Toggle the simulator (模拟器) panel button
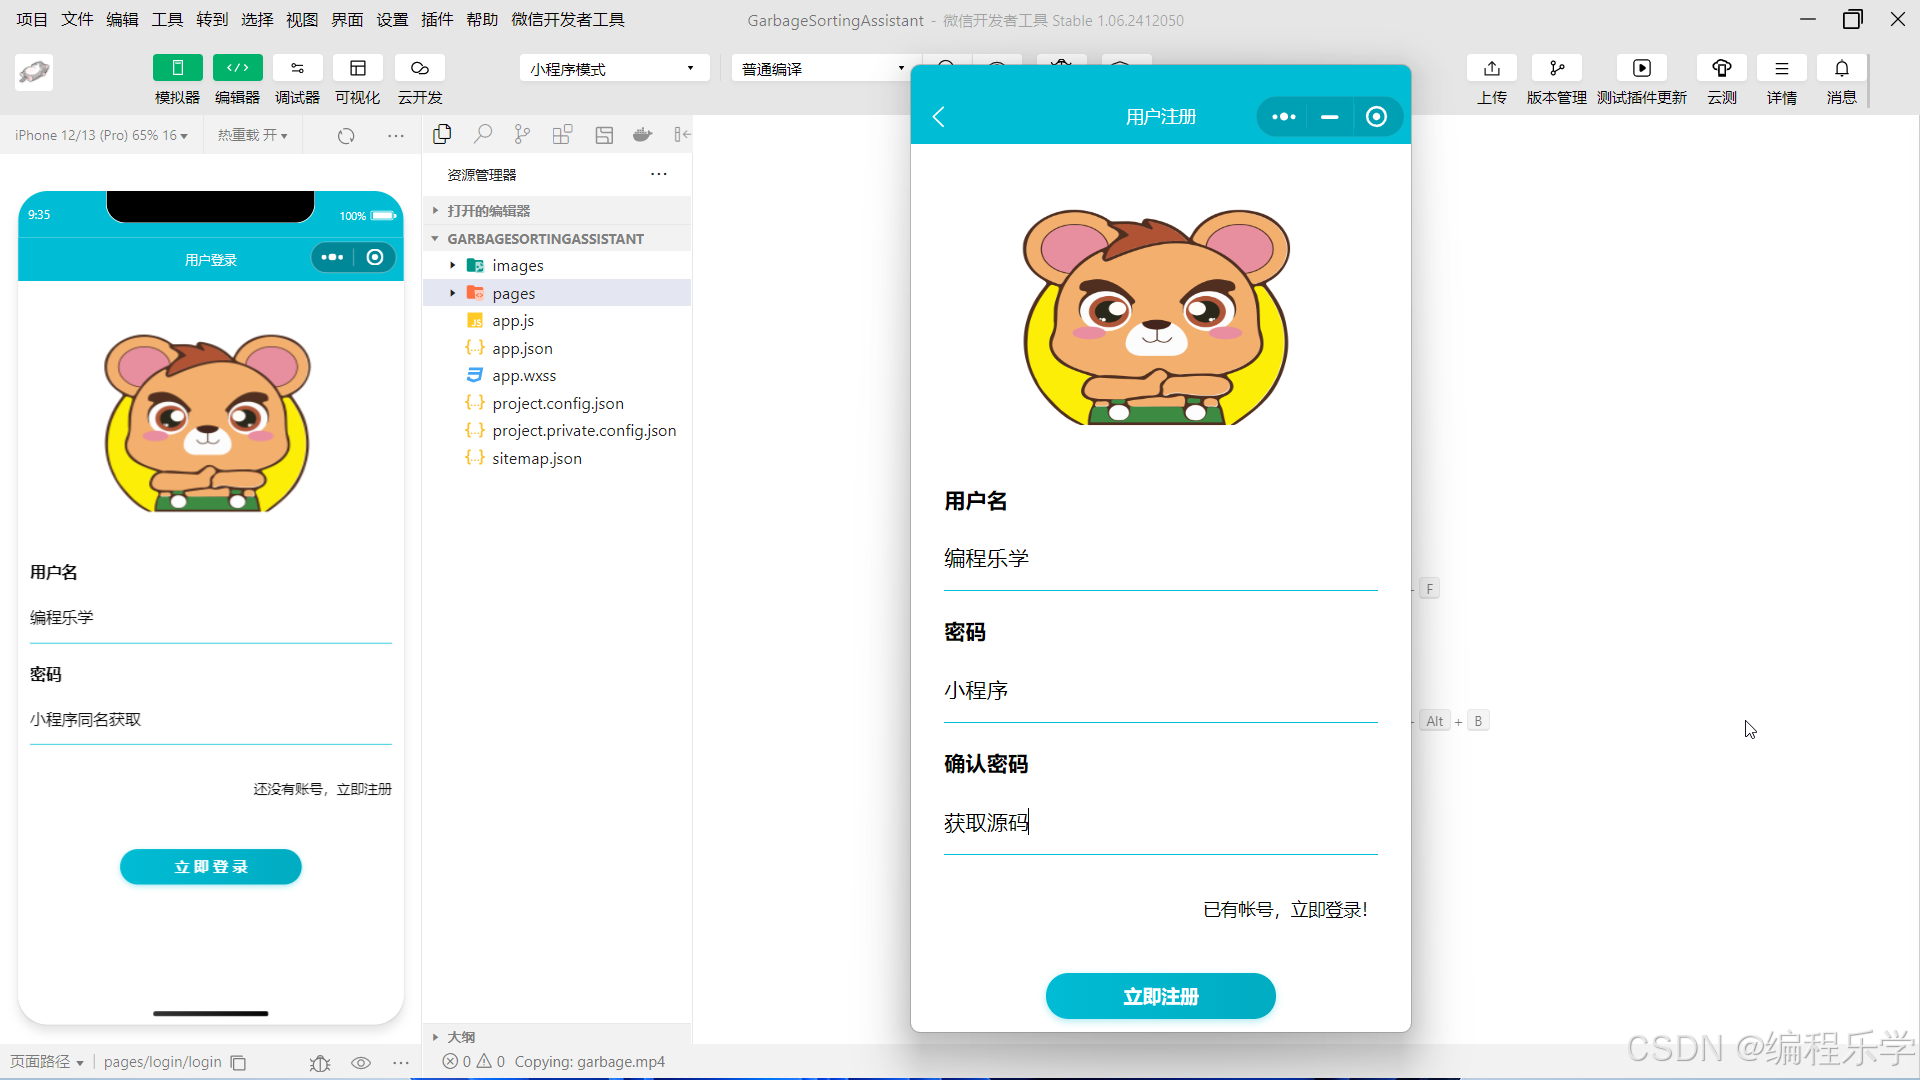The image size is (1920, 1080). 177,68
